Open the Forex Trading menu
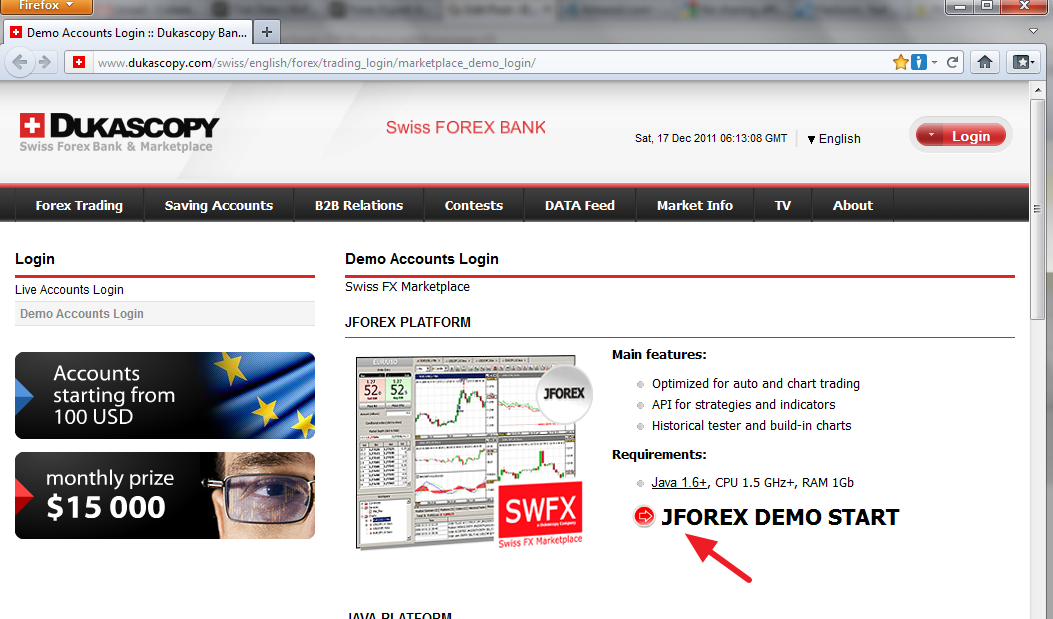This screenshot has width=1053, height=619. coord(79,205)
